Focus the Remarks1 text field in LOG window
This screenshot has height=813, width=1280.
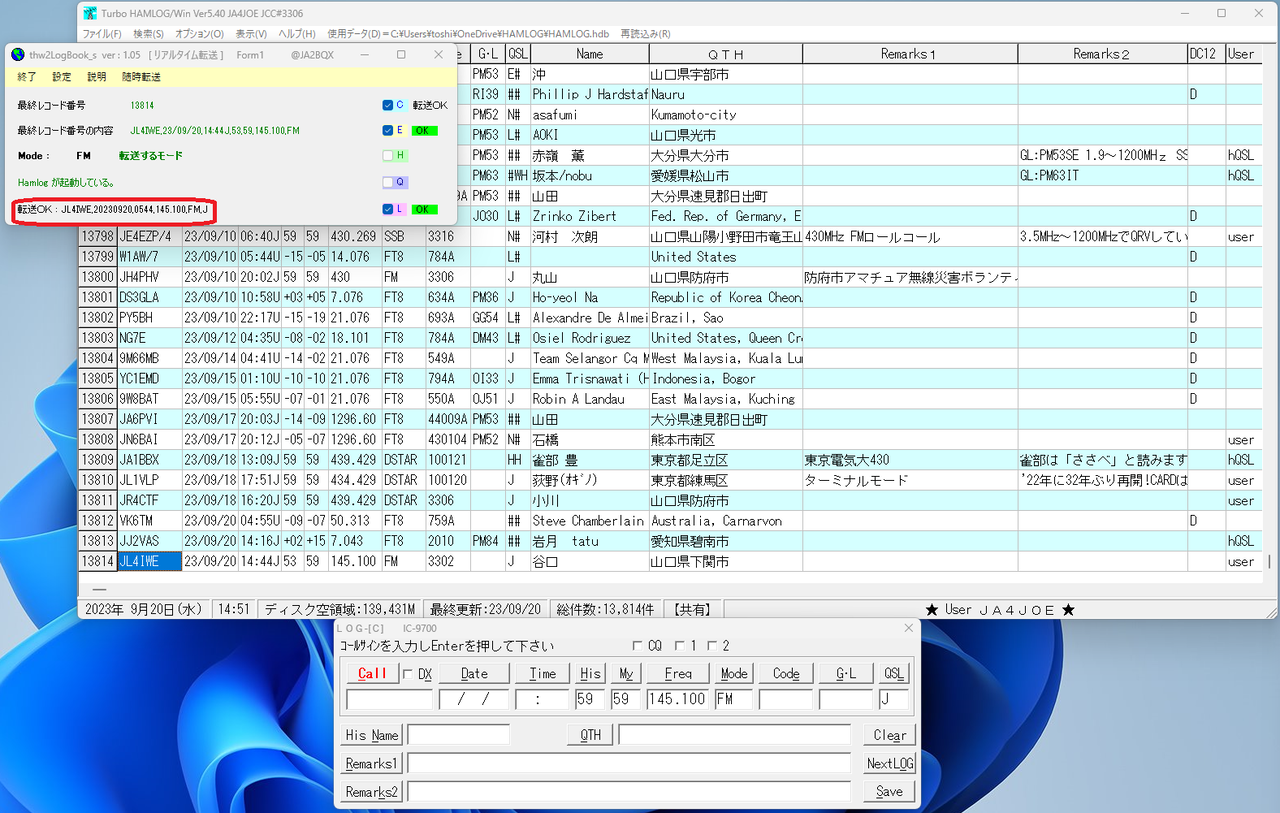[x=629, y=764]
